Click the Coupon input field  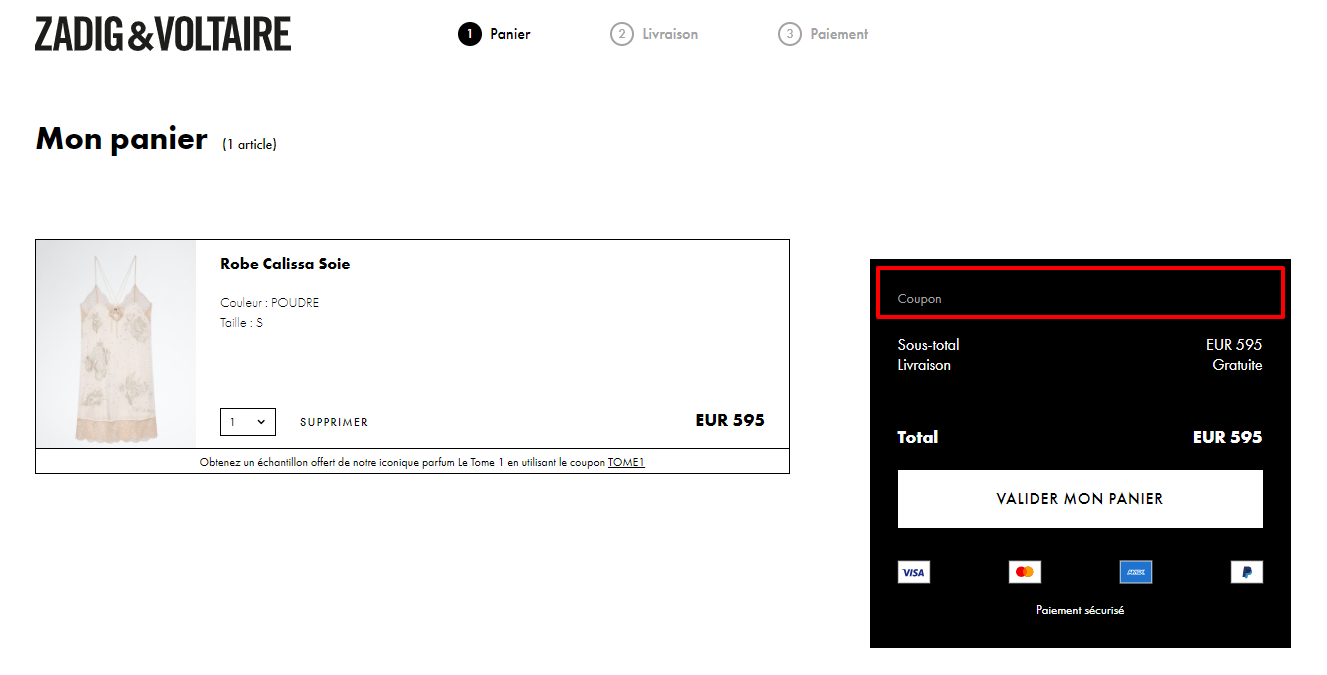point(1080,293)
